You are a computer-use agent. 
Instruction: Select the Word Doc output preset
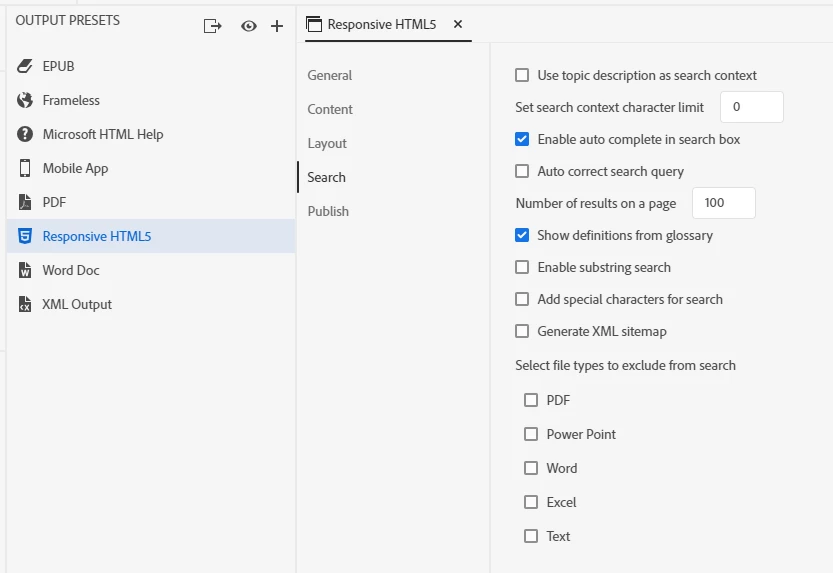71,270
